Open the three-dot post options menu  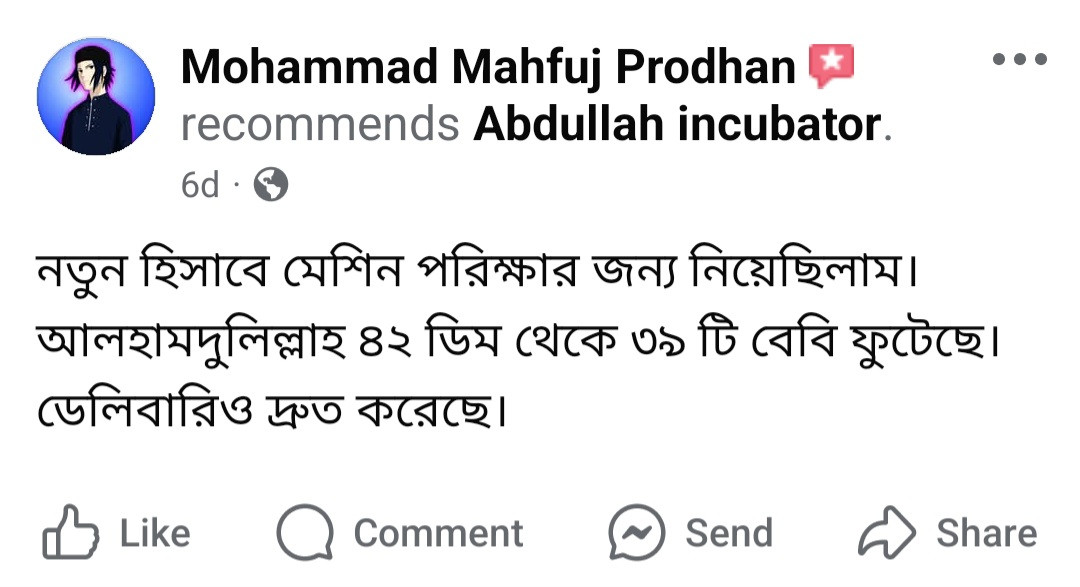(x=1020, y=60)
